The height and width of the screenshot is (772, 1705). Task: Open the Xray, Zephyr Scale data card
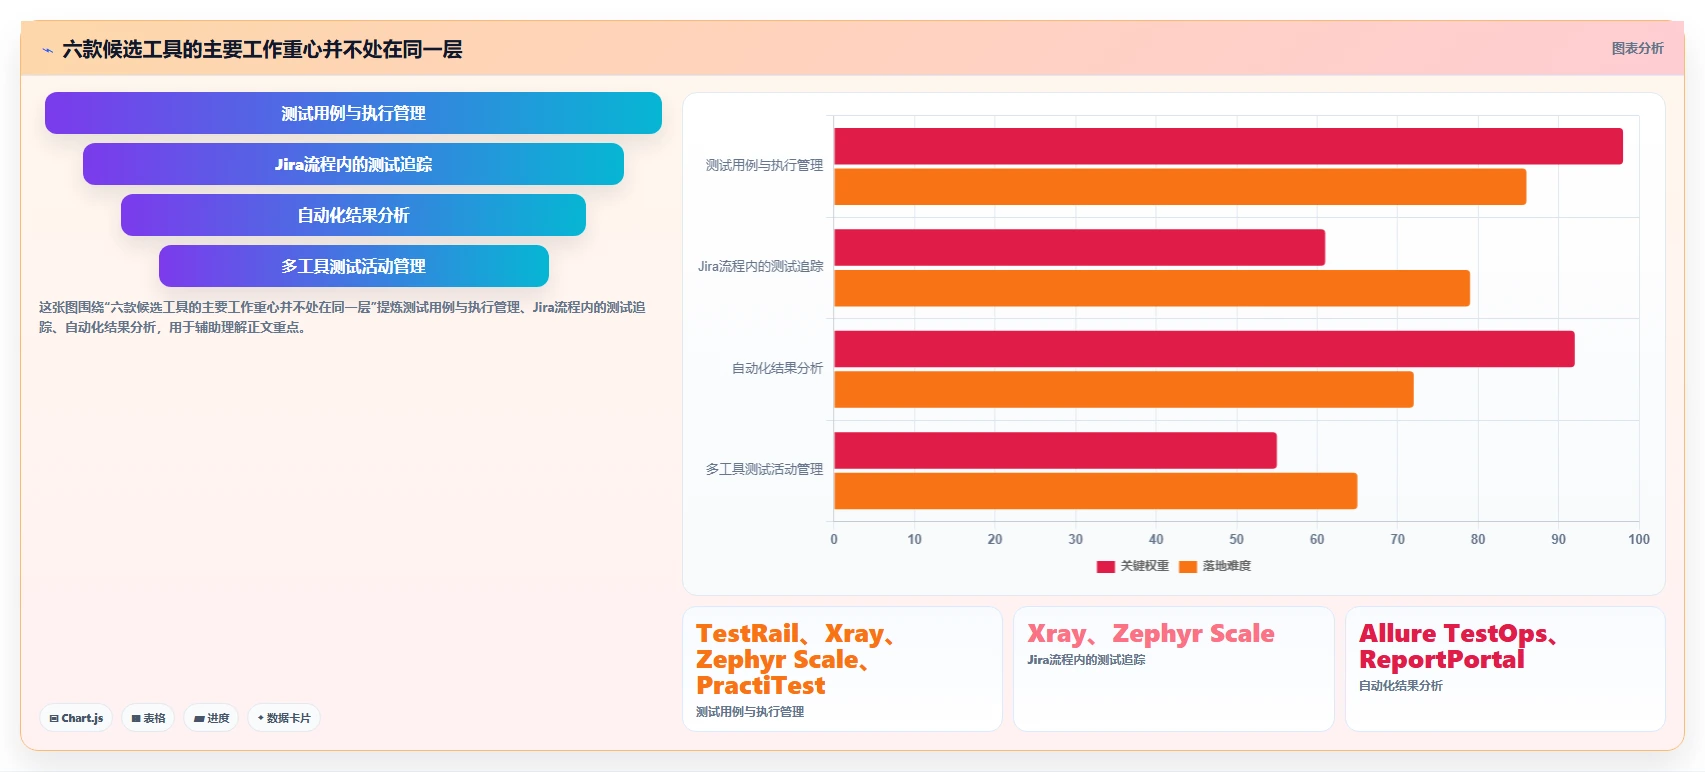1173,669
